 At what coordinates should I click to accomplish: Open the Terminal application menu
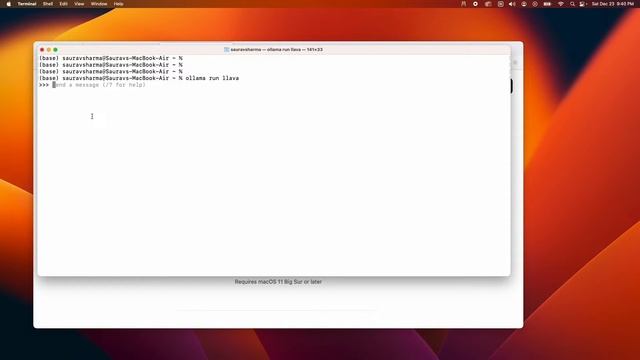(27, 4)
